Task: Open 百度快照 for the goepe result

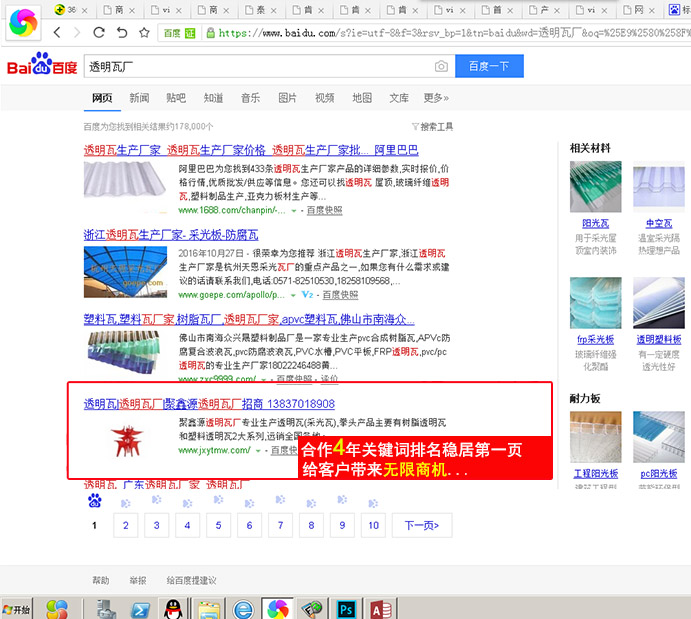Action: [x=340, y=295]
